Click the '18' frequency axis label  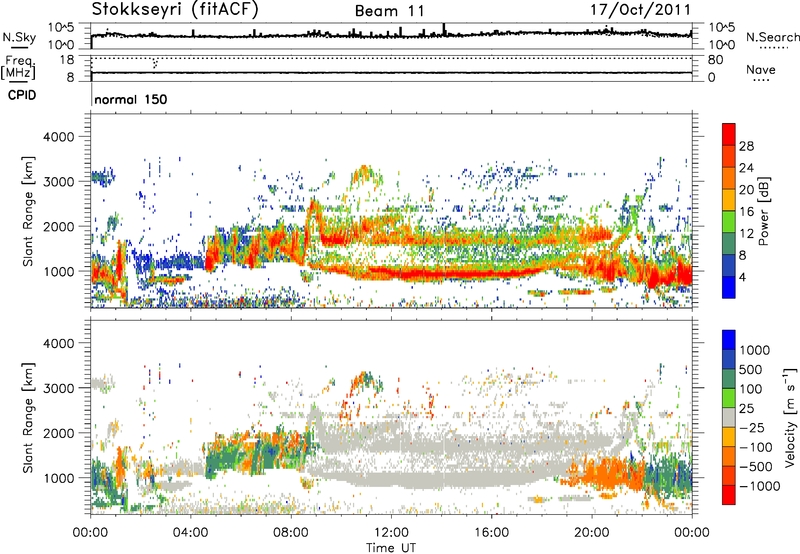(x=67, y=60)
